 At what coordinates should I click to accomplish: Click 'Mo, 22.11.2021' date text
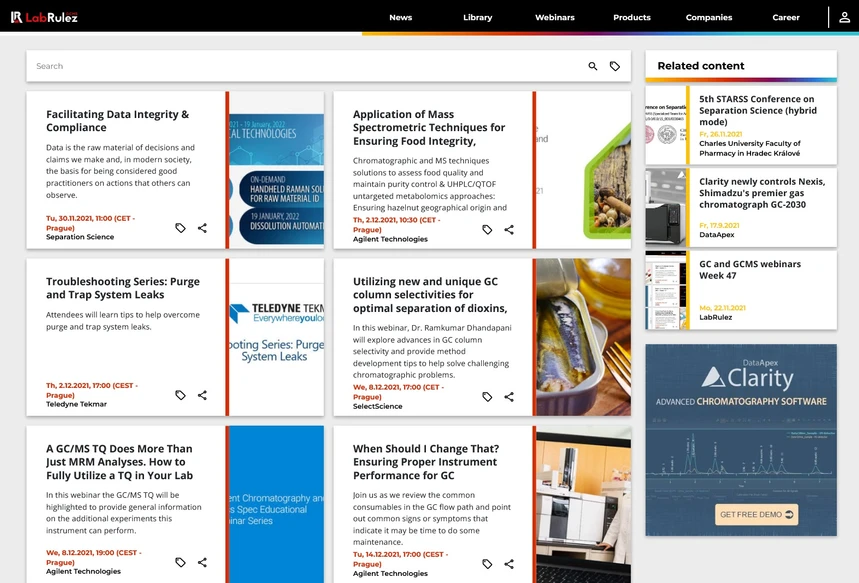pos(722,308)
